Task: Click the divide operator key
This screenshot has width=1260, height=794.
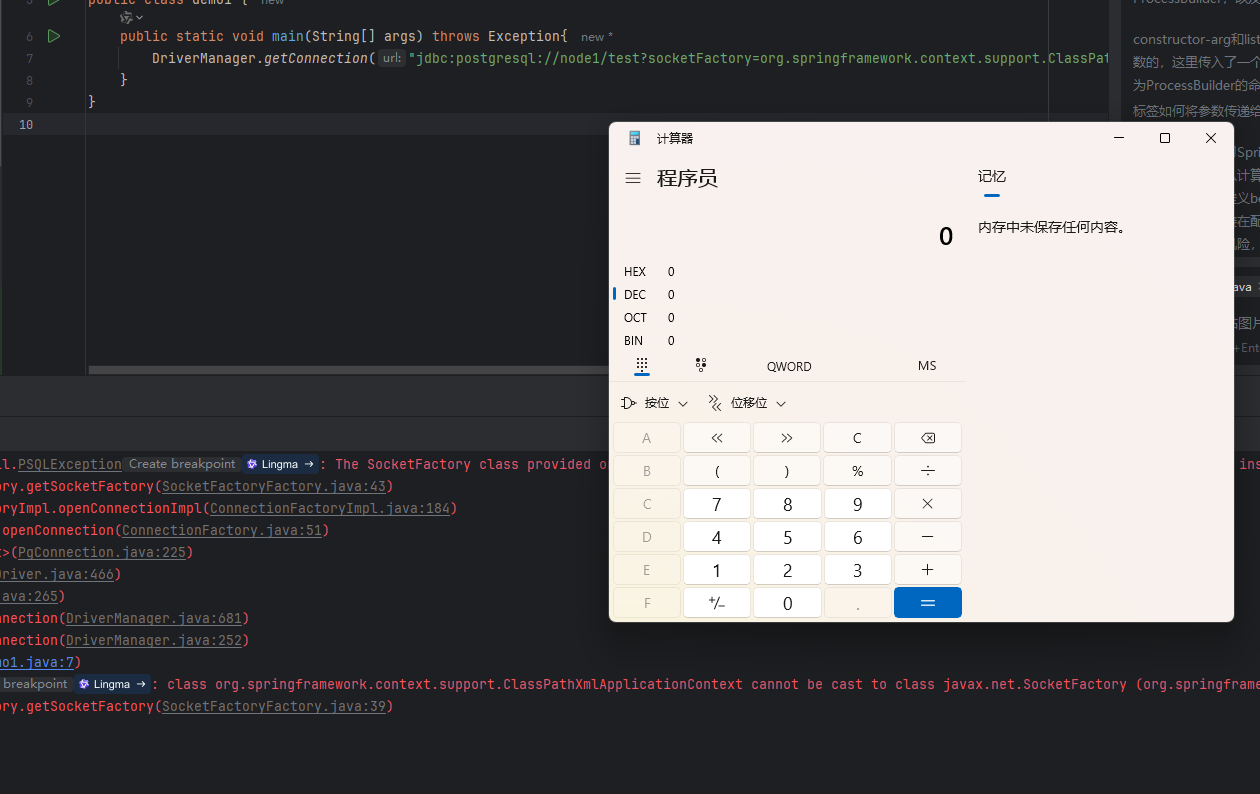Action: (928, 471)
